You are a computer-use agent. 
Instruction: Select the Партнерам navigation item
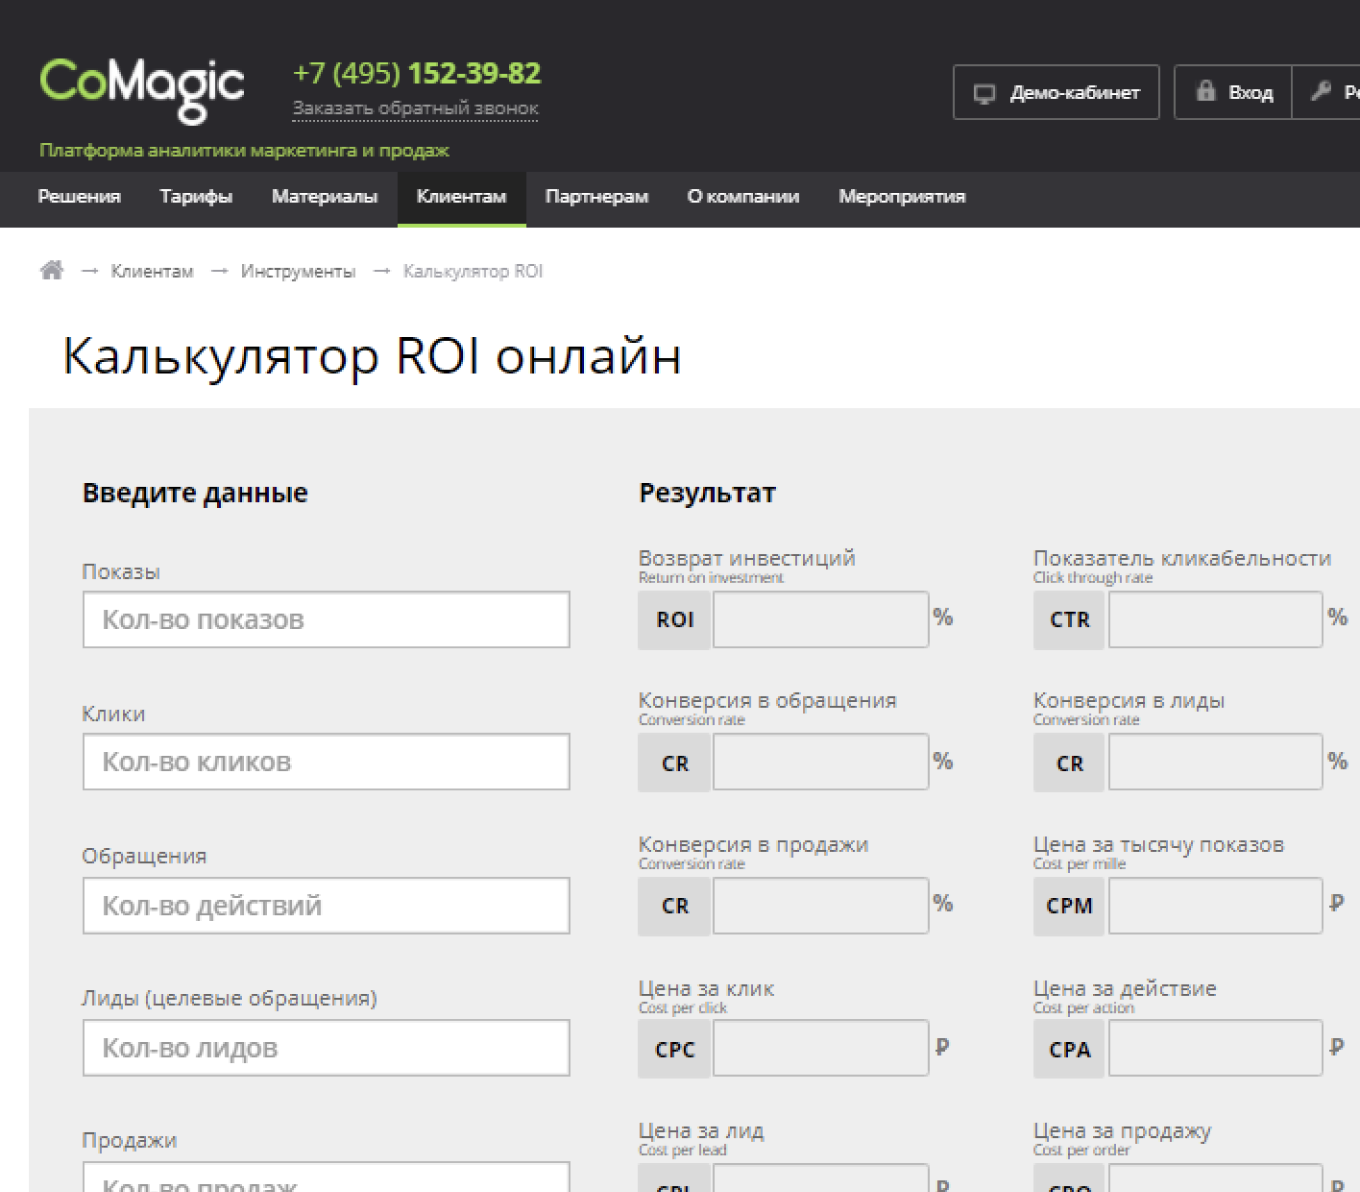[596, 197]
